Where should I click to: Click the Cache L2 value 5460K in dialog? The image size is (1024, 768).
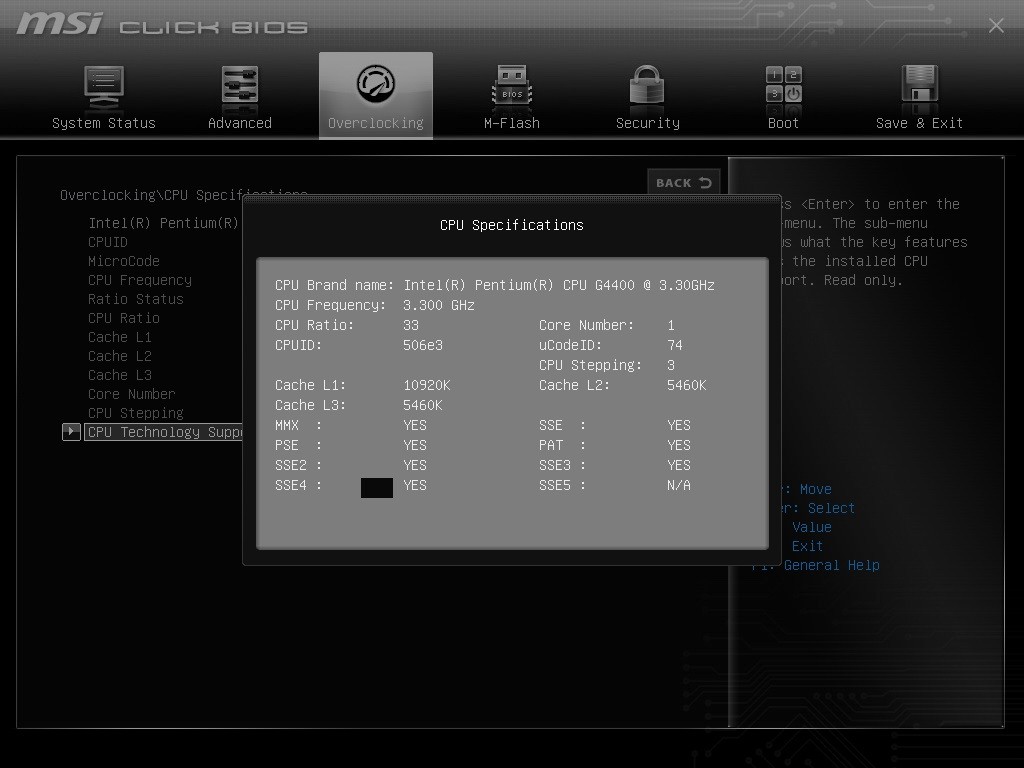686,385
